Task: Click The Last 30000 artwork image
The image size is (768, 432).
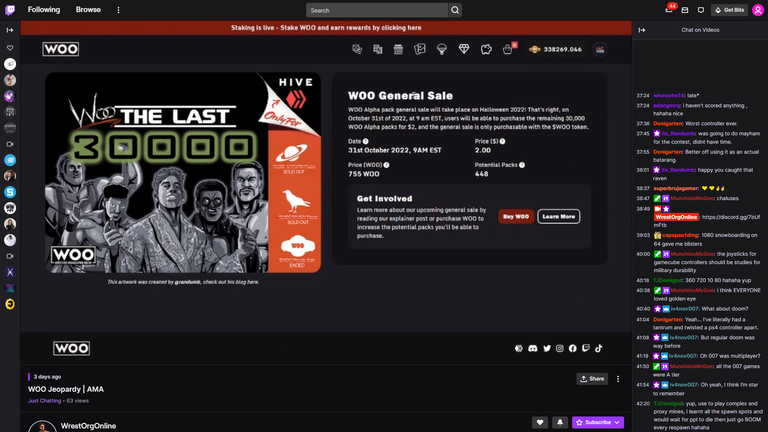Action: click(183, 172)
